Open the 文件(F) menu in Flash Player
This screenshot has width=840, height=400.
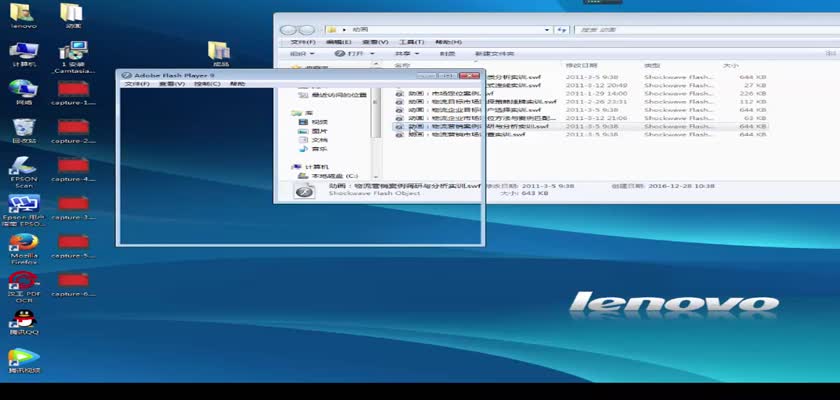tap(137, 84)
